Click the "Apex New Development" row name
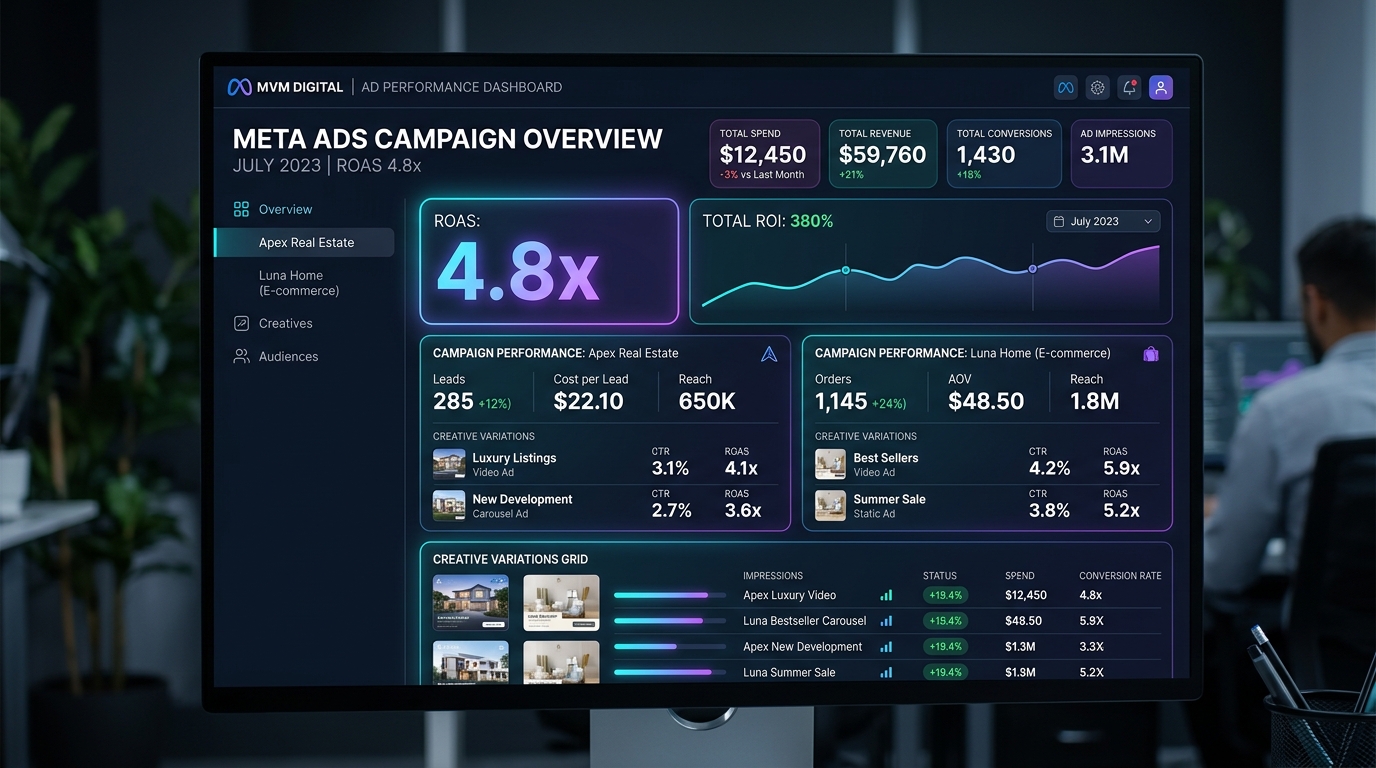 pos(802,647)
